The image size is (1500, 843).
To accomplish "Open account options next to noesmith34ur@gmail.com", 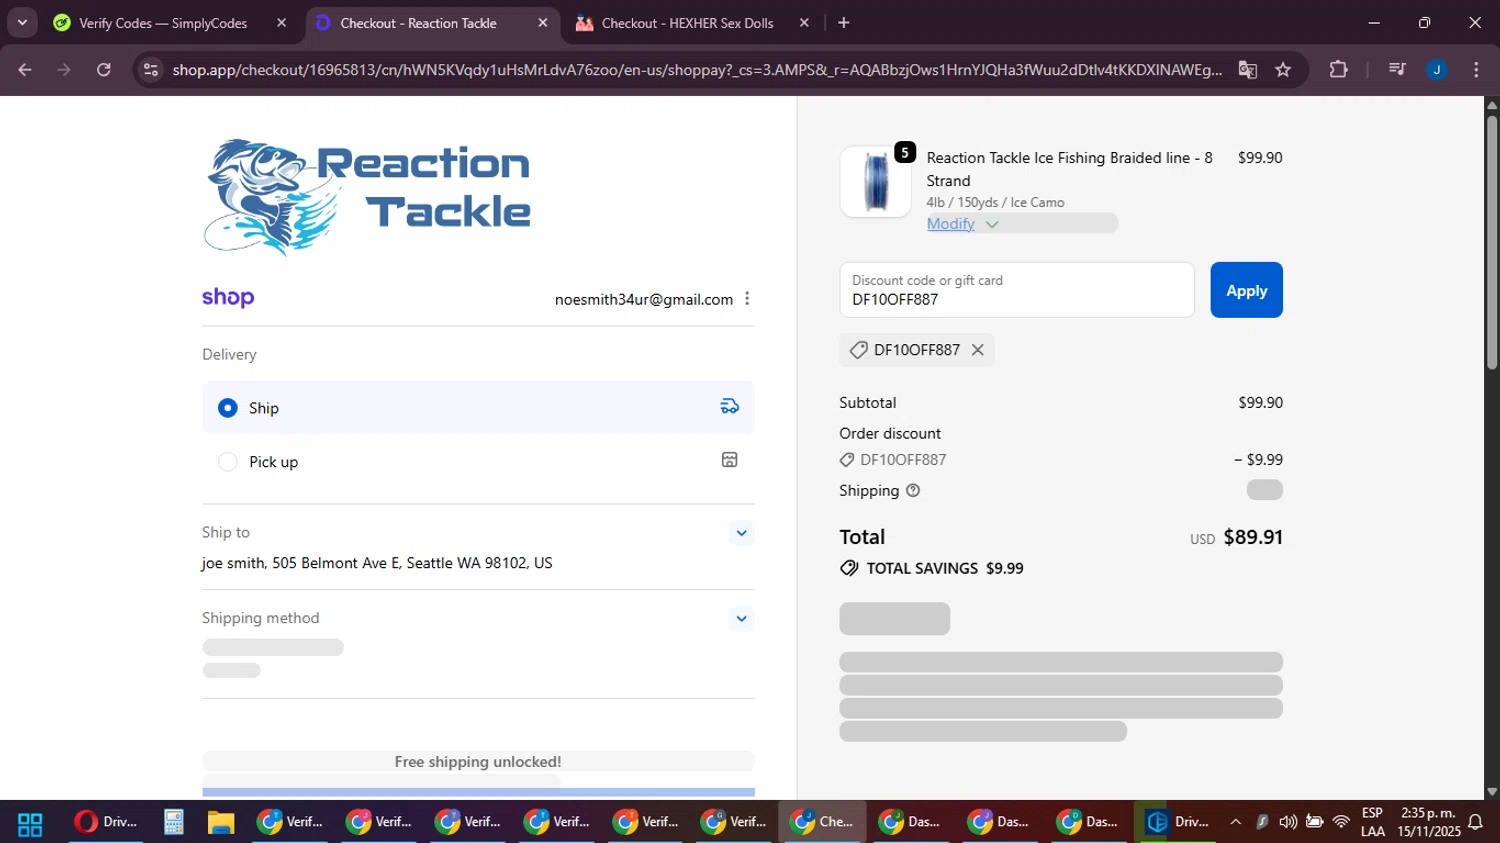I will pos(747,299).
